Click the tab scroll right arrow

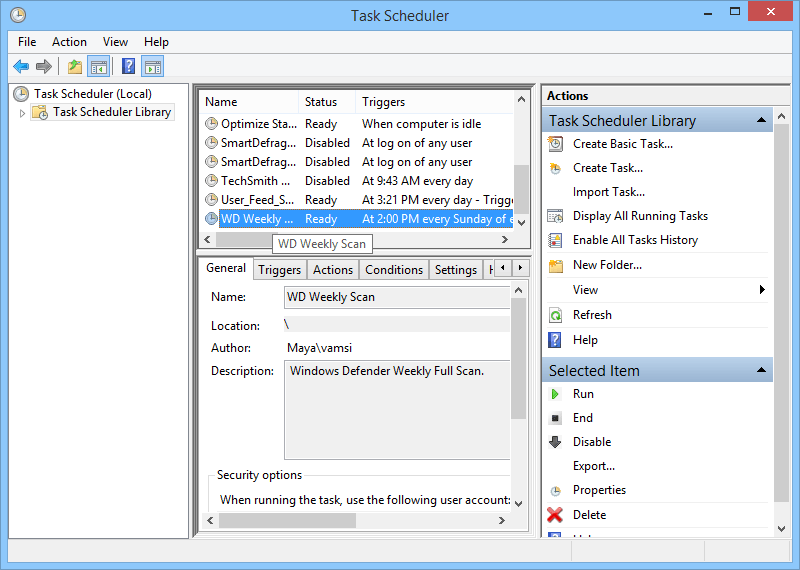[x=520, y=268]
